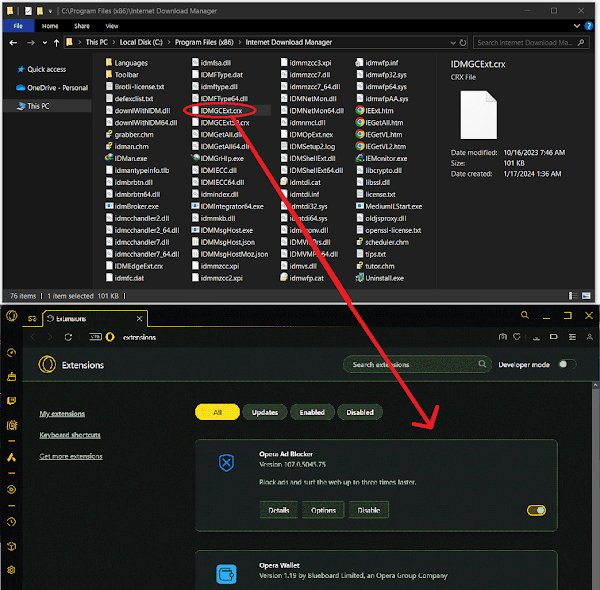
Task: Click the Search extensions field
Action: pyautogui.click(x=417, y=364)
